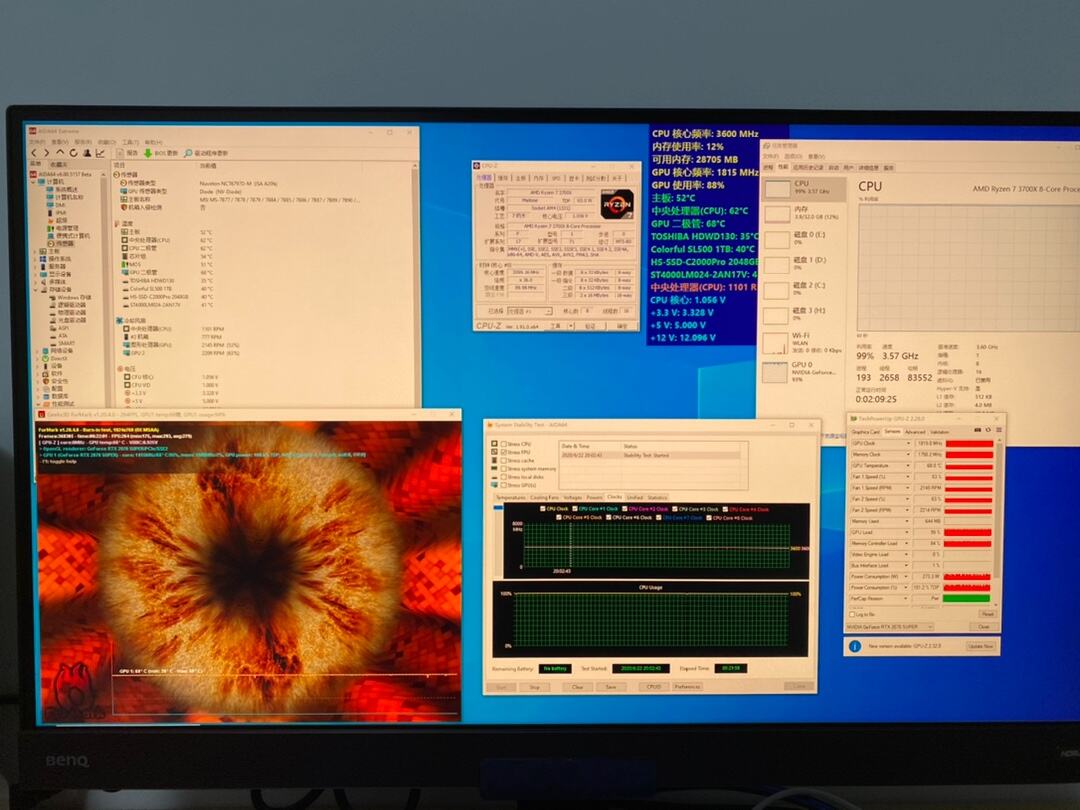This screenshot has width=1080, height=810.
Task: Open the Graphics Card tab in GPU-Z
Action: (x=865, y=432)
